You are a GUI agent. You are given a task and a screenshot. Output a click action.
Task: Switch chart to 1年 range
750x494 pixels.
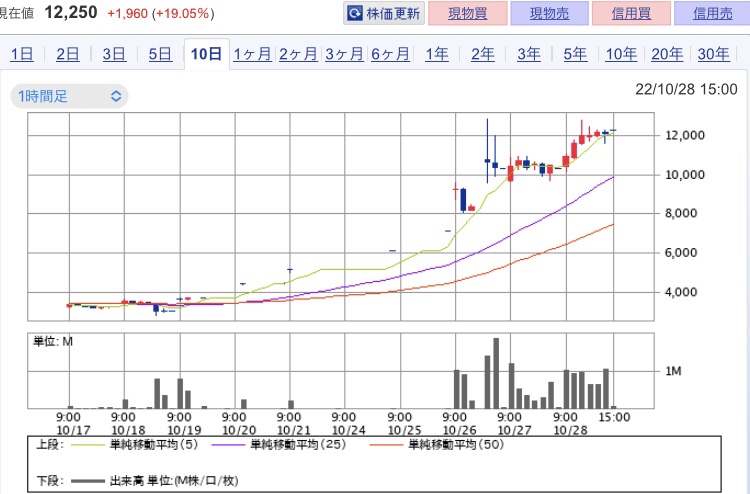tap(437, 54)
